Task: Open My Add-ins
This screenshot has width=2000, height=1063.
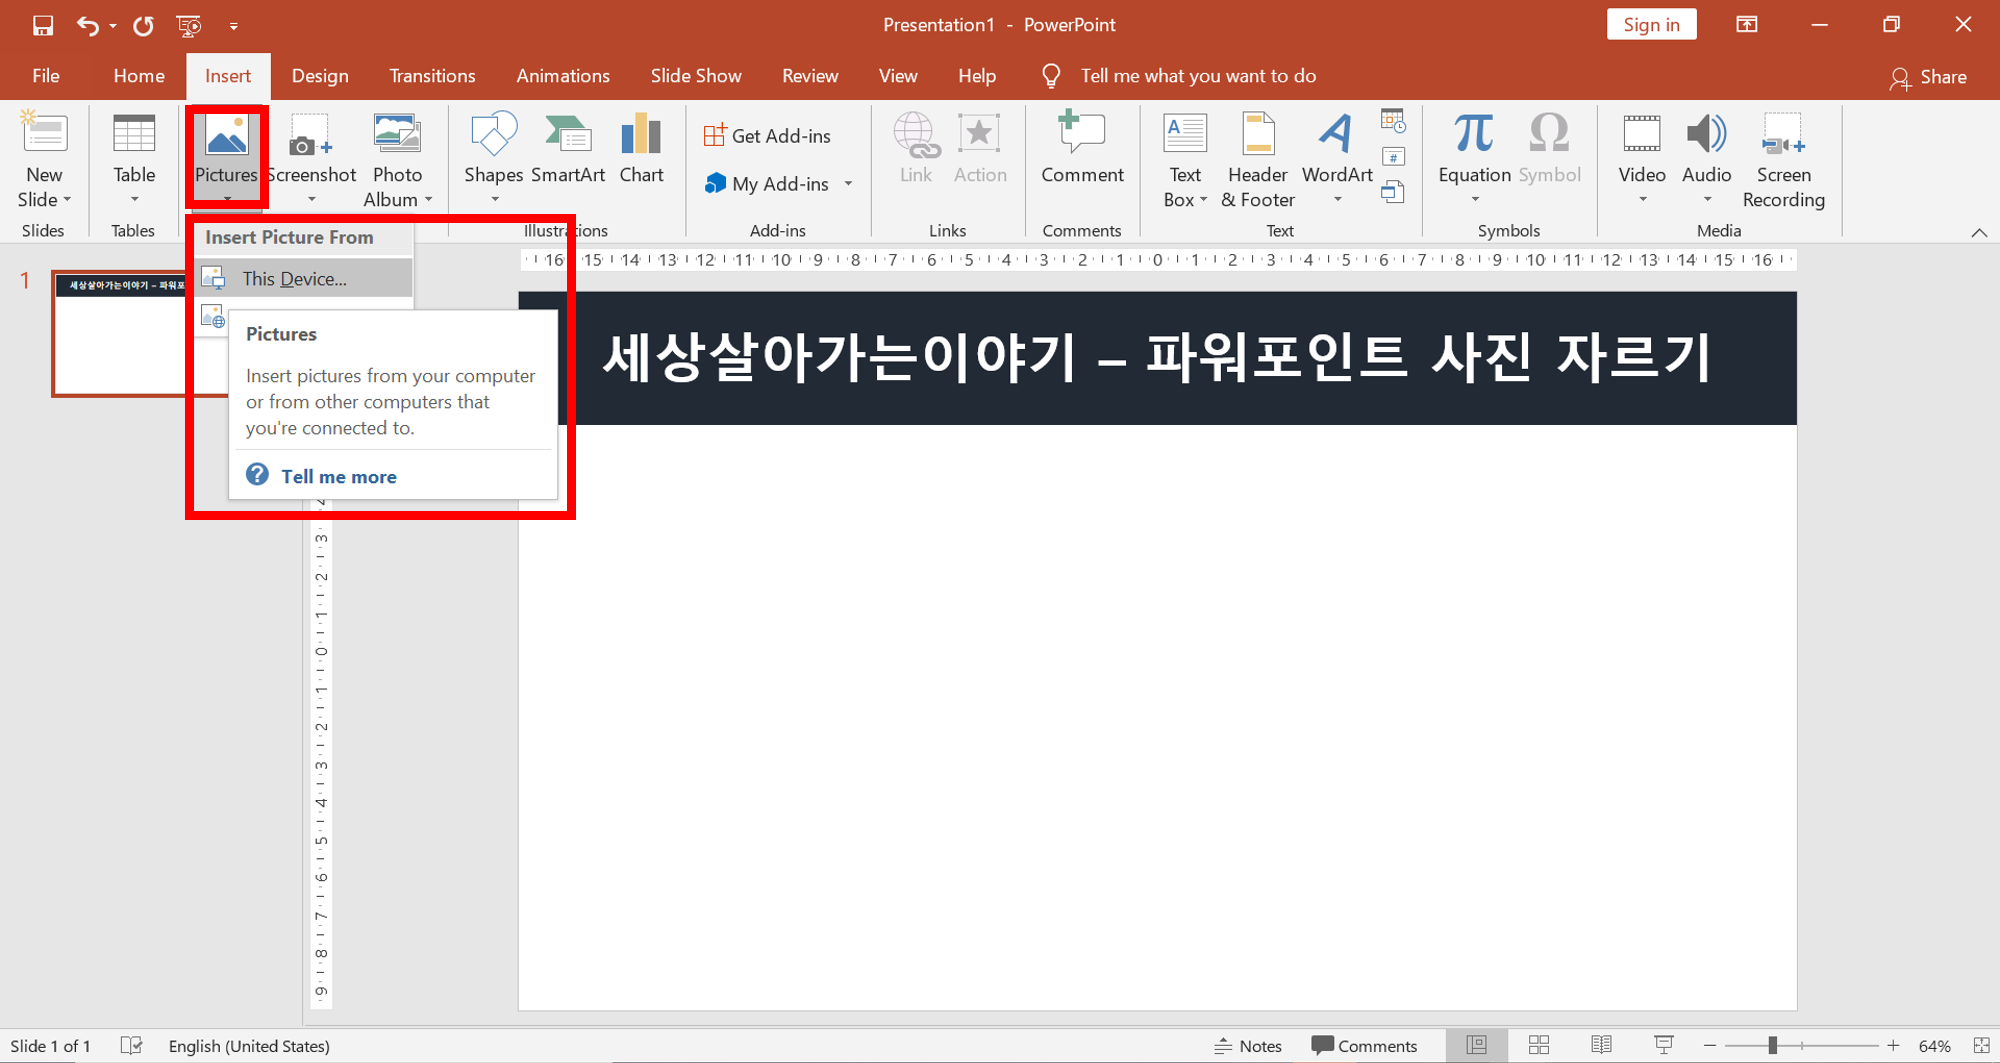Action: point(768,184)
